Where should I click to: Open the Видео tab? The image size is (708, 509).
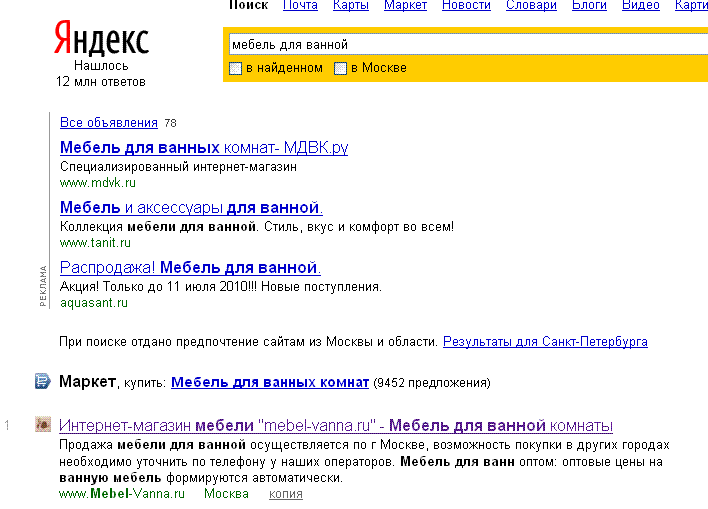[641, 5]
